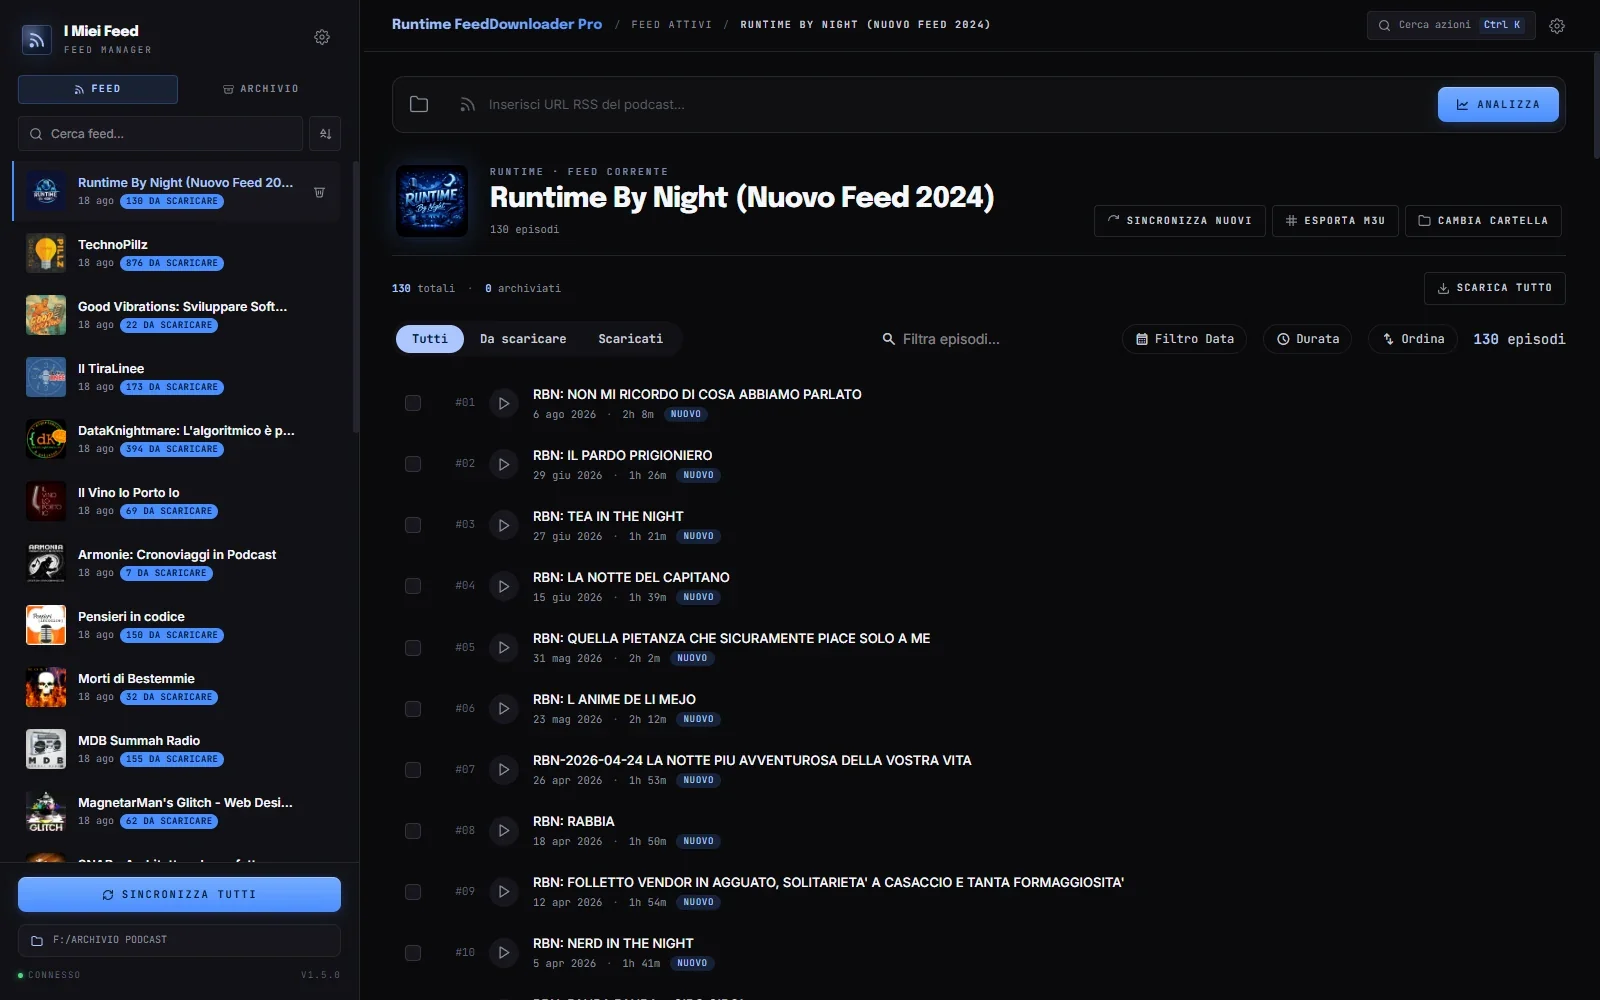This screenshot has width=1600, height=1000.
Task: Open feed manager settings gear in sidebar
Action: pos(322,37)
